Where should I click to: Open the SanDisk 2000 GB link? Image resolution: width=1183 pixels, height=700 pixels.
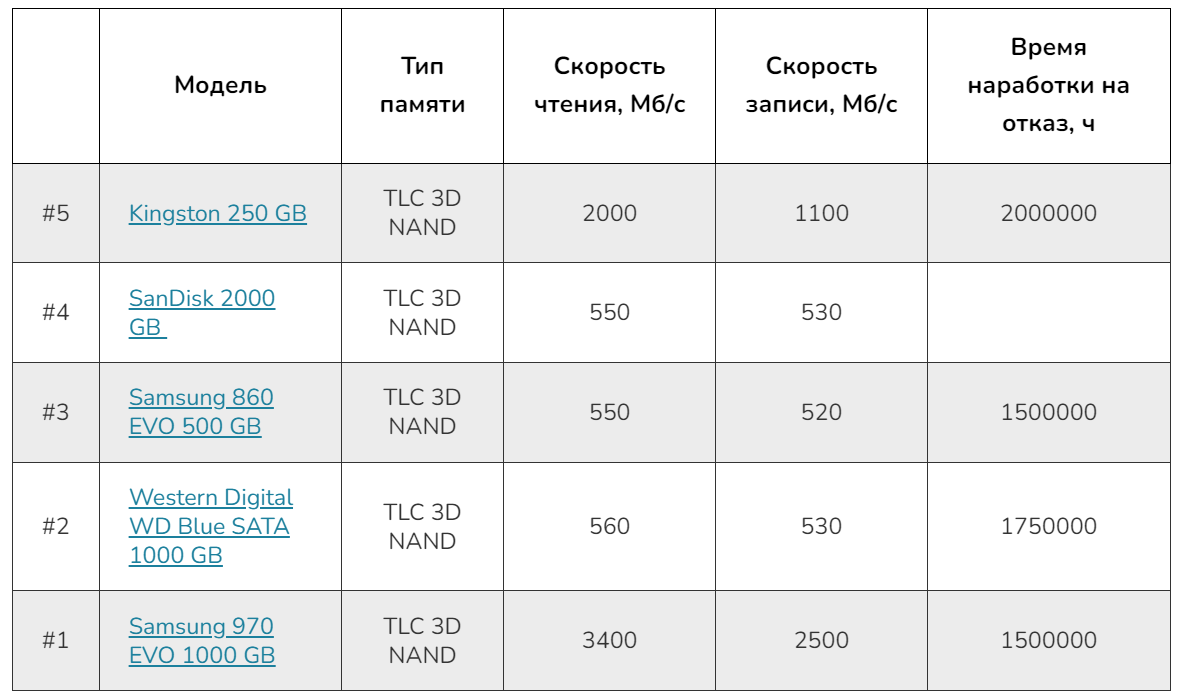click(201, 299)
